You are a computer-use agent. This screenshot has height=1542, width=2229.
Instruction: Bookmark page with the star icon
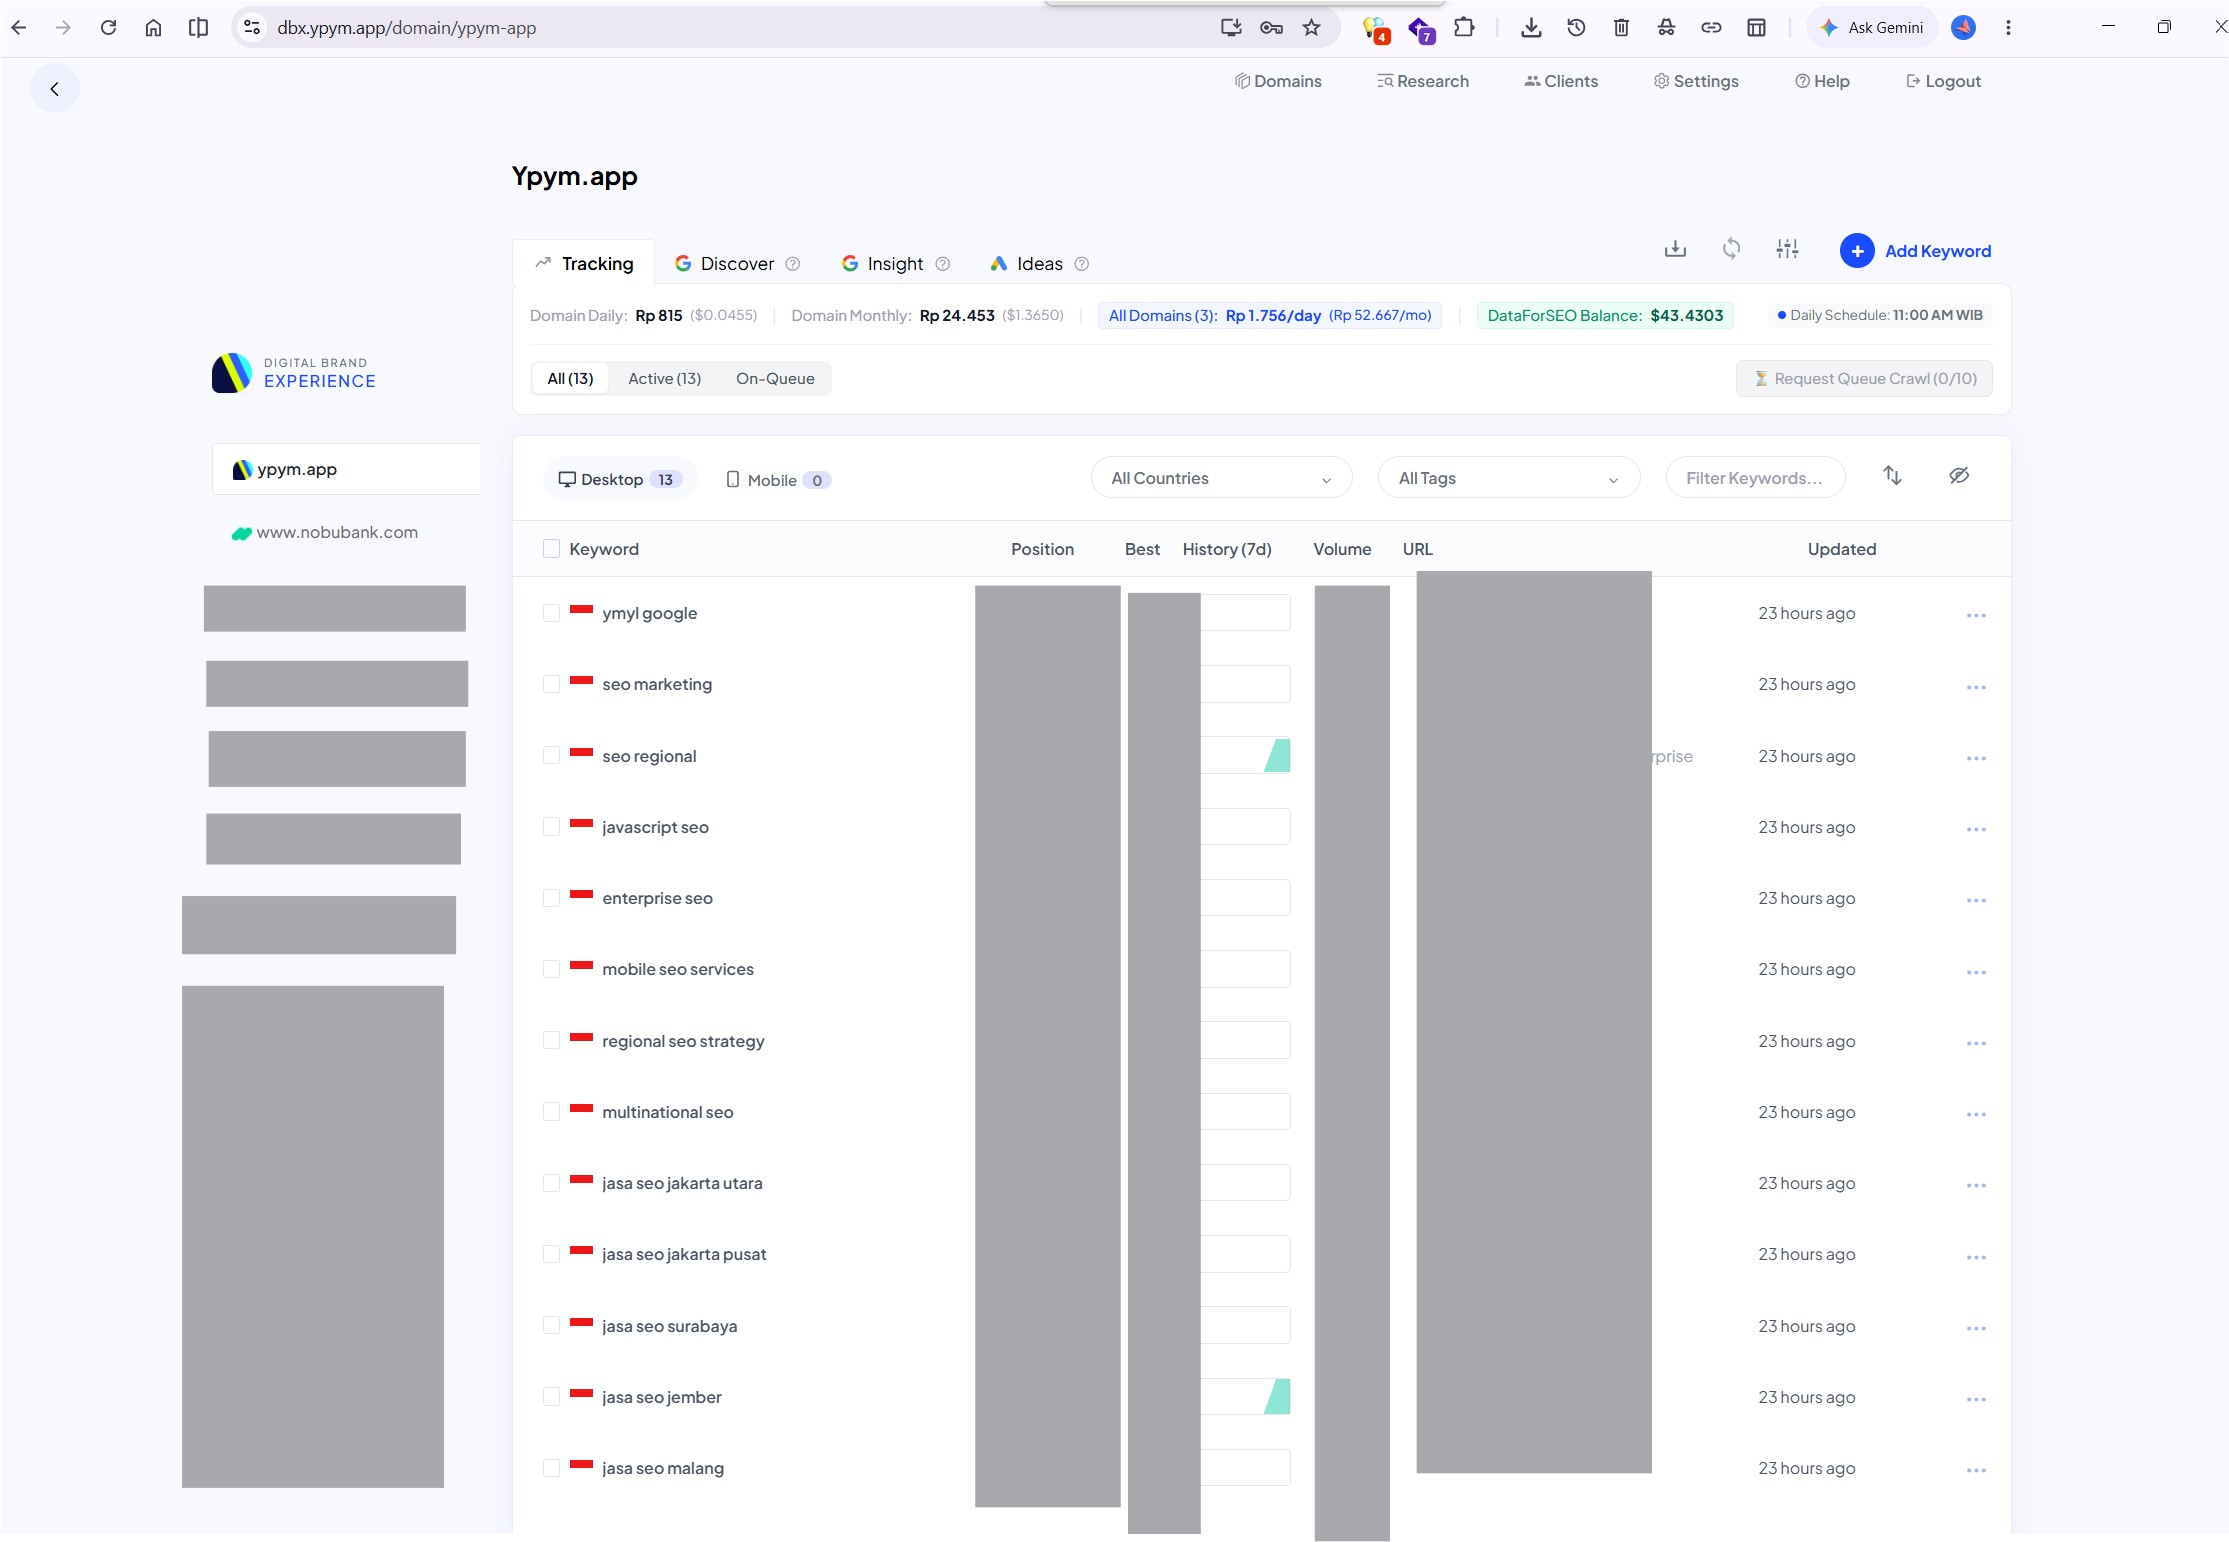coord(1311,28)
